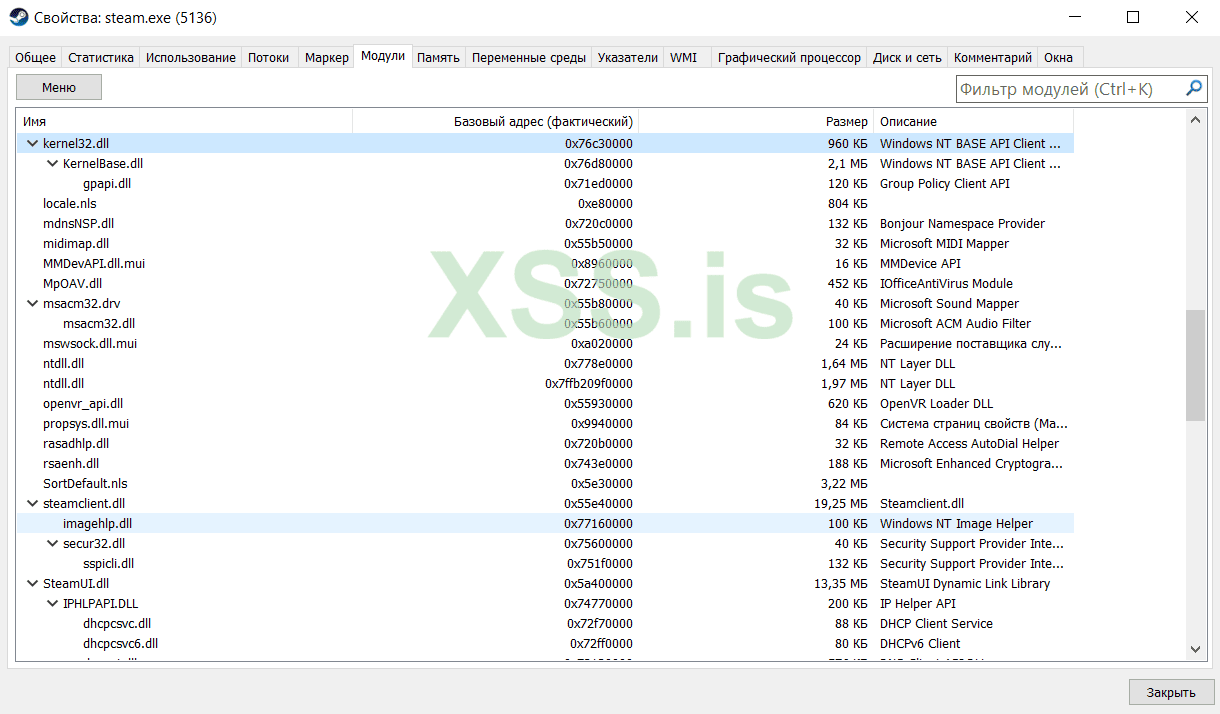Select the gpapi.dll row

(x=545, y=184)
